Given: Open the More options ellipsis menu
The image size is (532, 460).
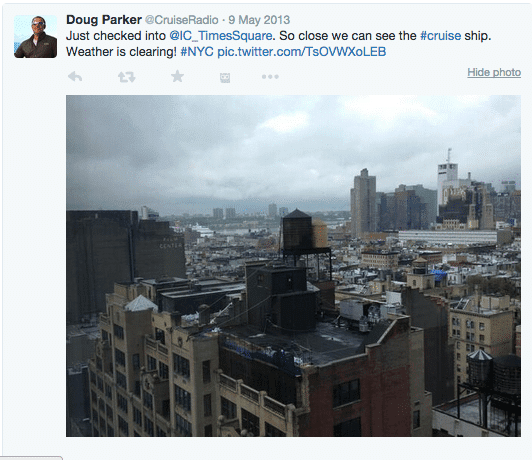Looking at the screenshot, I should tap(270, 77).
